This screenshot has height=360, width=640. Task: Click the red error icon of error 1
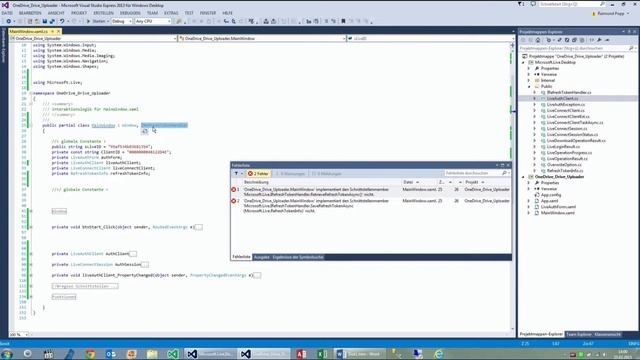click(234, 189)
